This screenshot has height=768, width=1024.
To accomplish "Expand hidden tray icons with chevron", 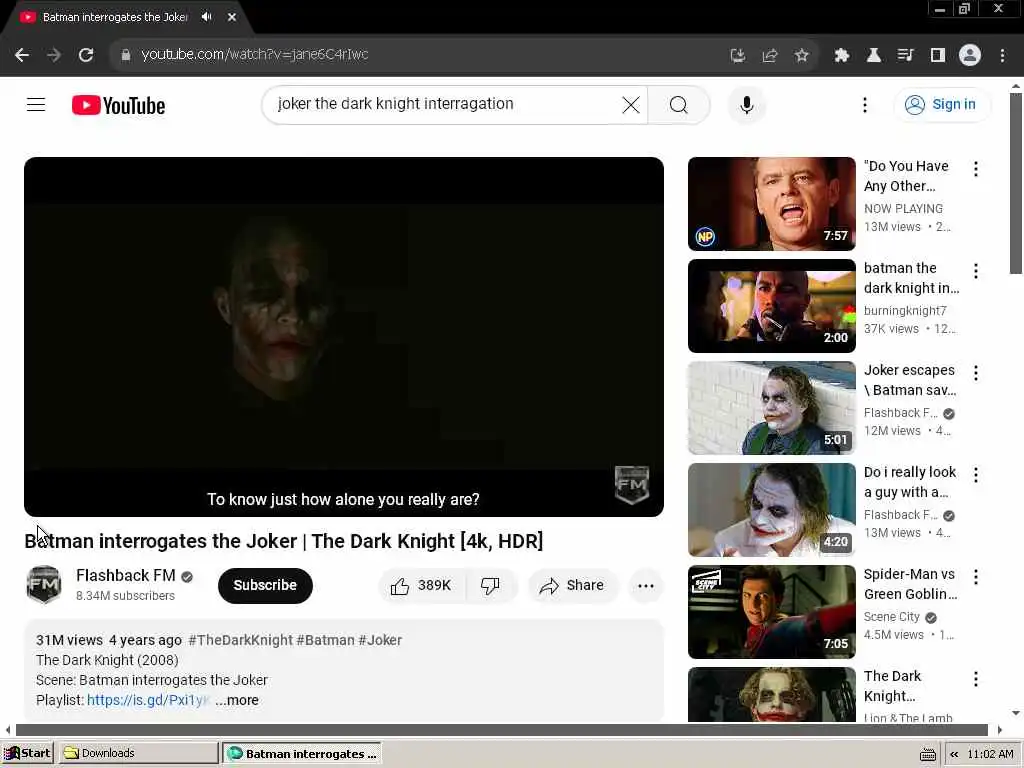I will point(954,754).
